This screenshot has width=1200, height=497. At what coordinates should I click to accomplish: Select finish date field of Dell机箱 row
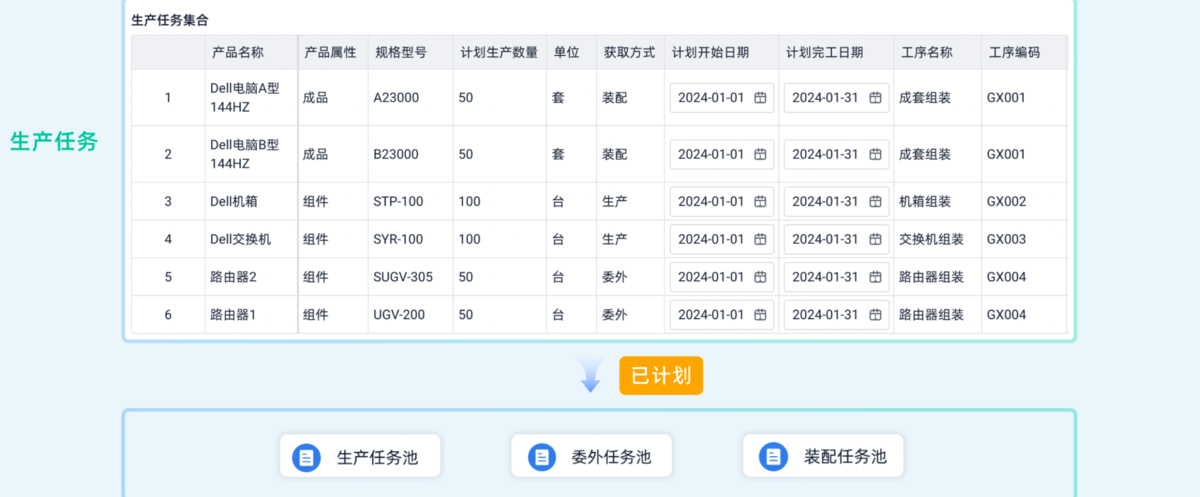coord(837,201)
